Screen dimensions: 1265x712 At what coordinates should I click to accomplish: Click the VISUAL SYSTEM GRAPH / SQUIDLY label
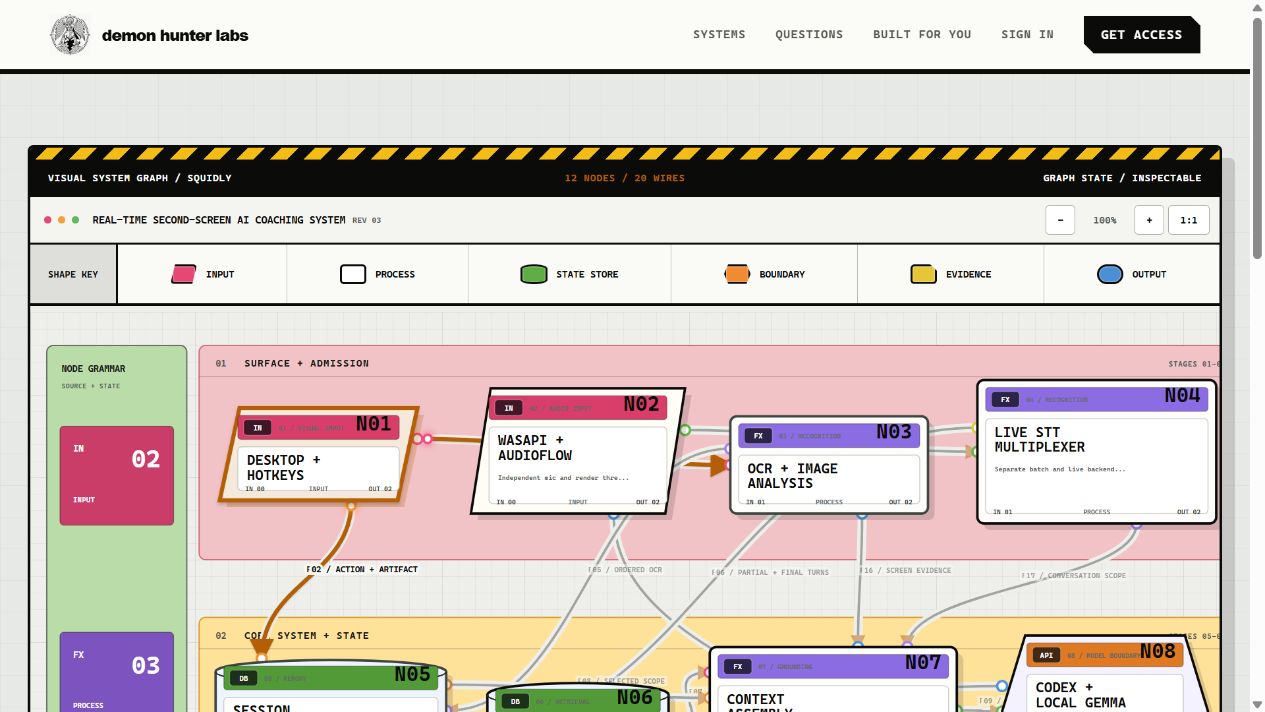tap(140, 178)
